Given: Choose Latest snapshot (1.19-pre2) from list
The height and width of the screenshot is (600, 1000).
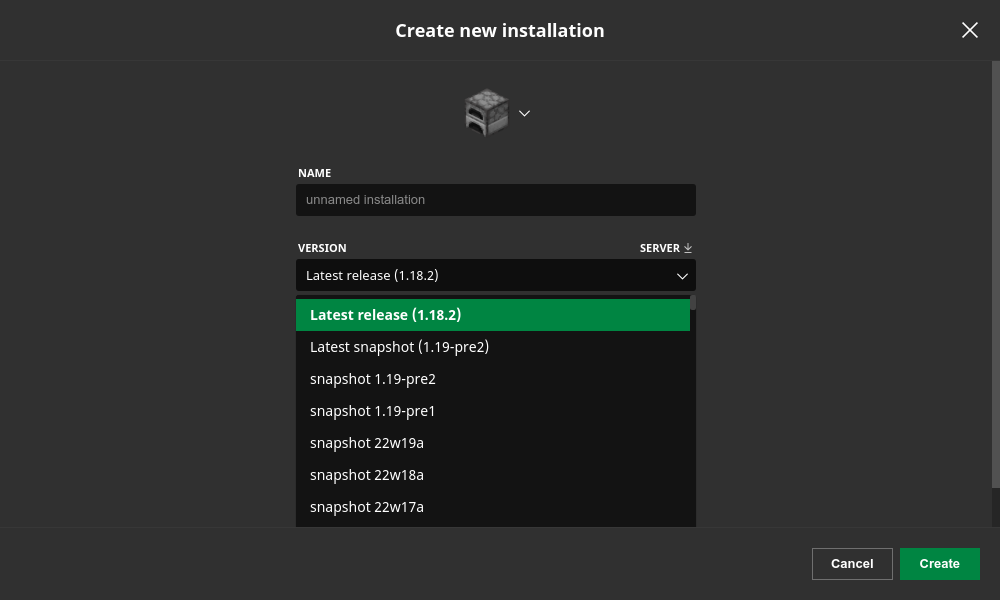Looking at the screenshot, I should 399,347.
